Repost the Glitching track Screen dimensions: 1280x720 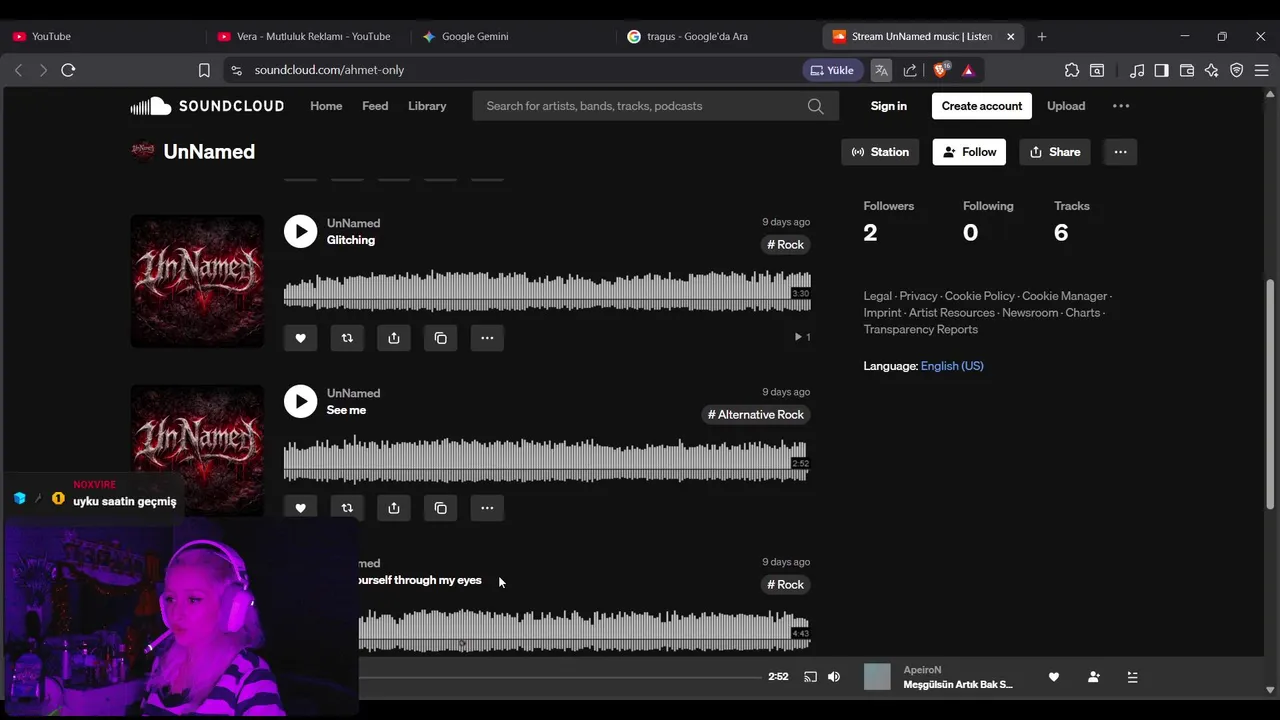pos(347,338)
